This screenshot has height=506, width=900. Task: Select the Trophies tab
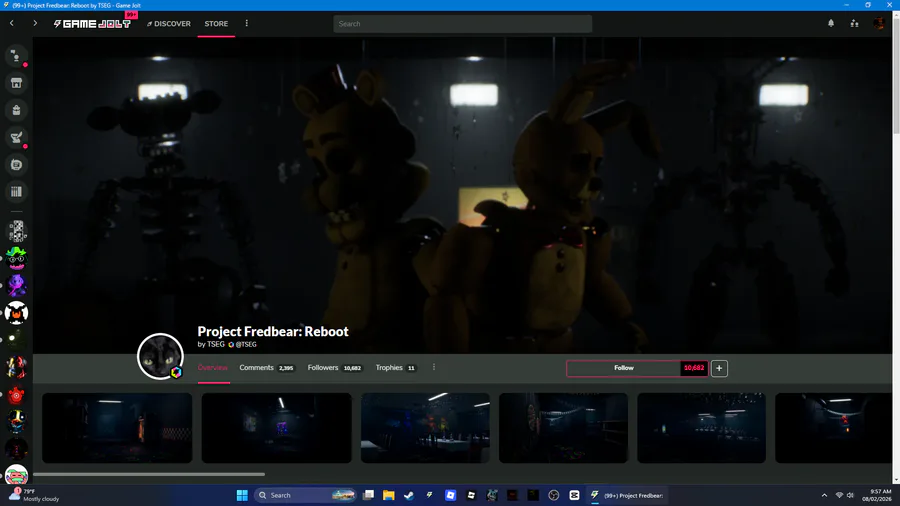395,368
